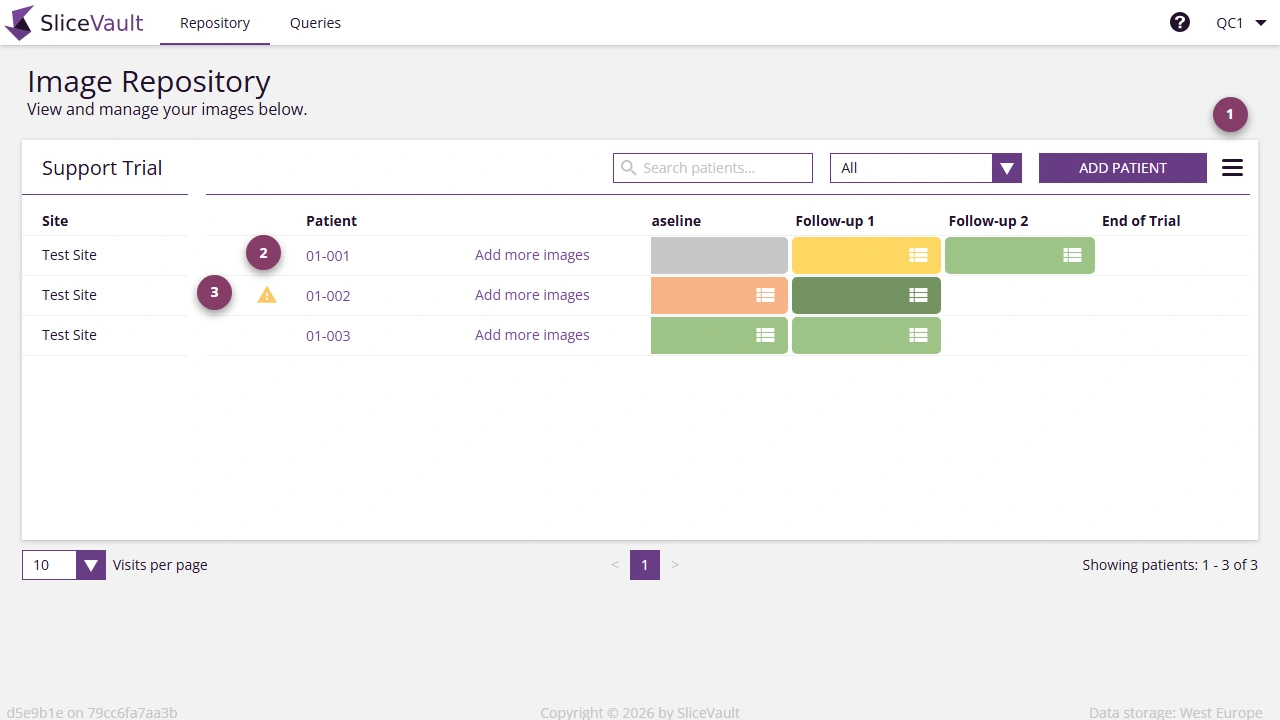Open the hamburger menu beside ADD PATIENT
This screenshot has height=720, width=1280.
pos(1232,167)
